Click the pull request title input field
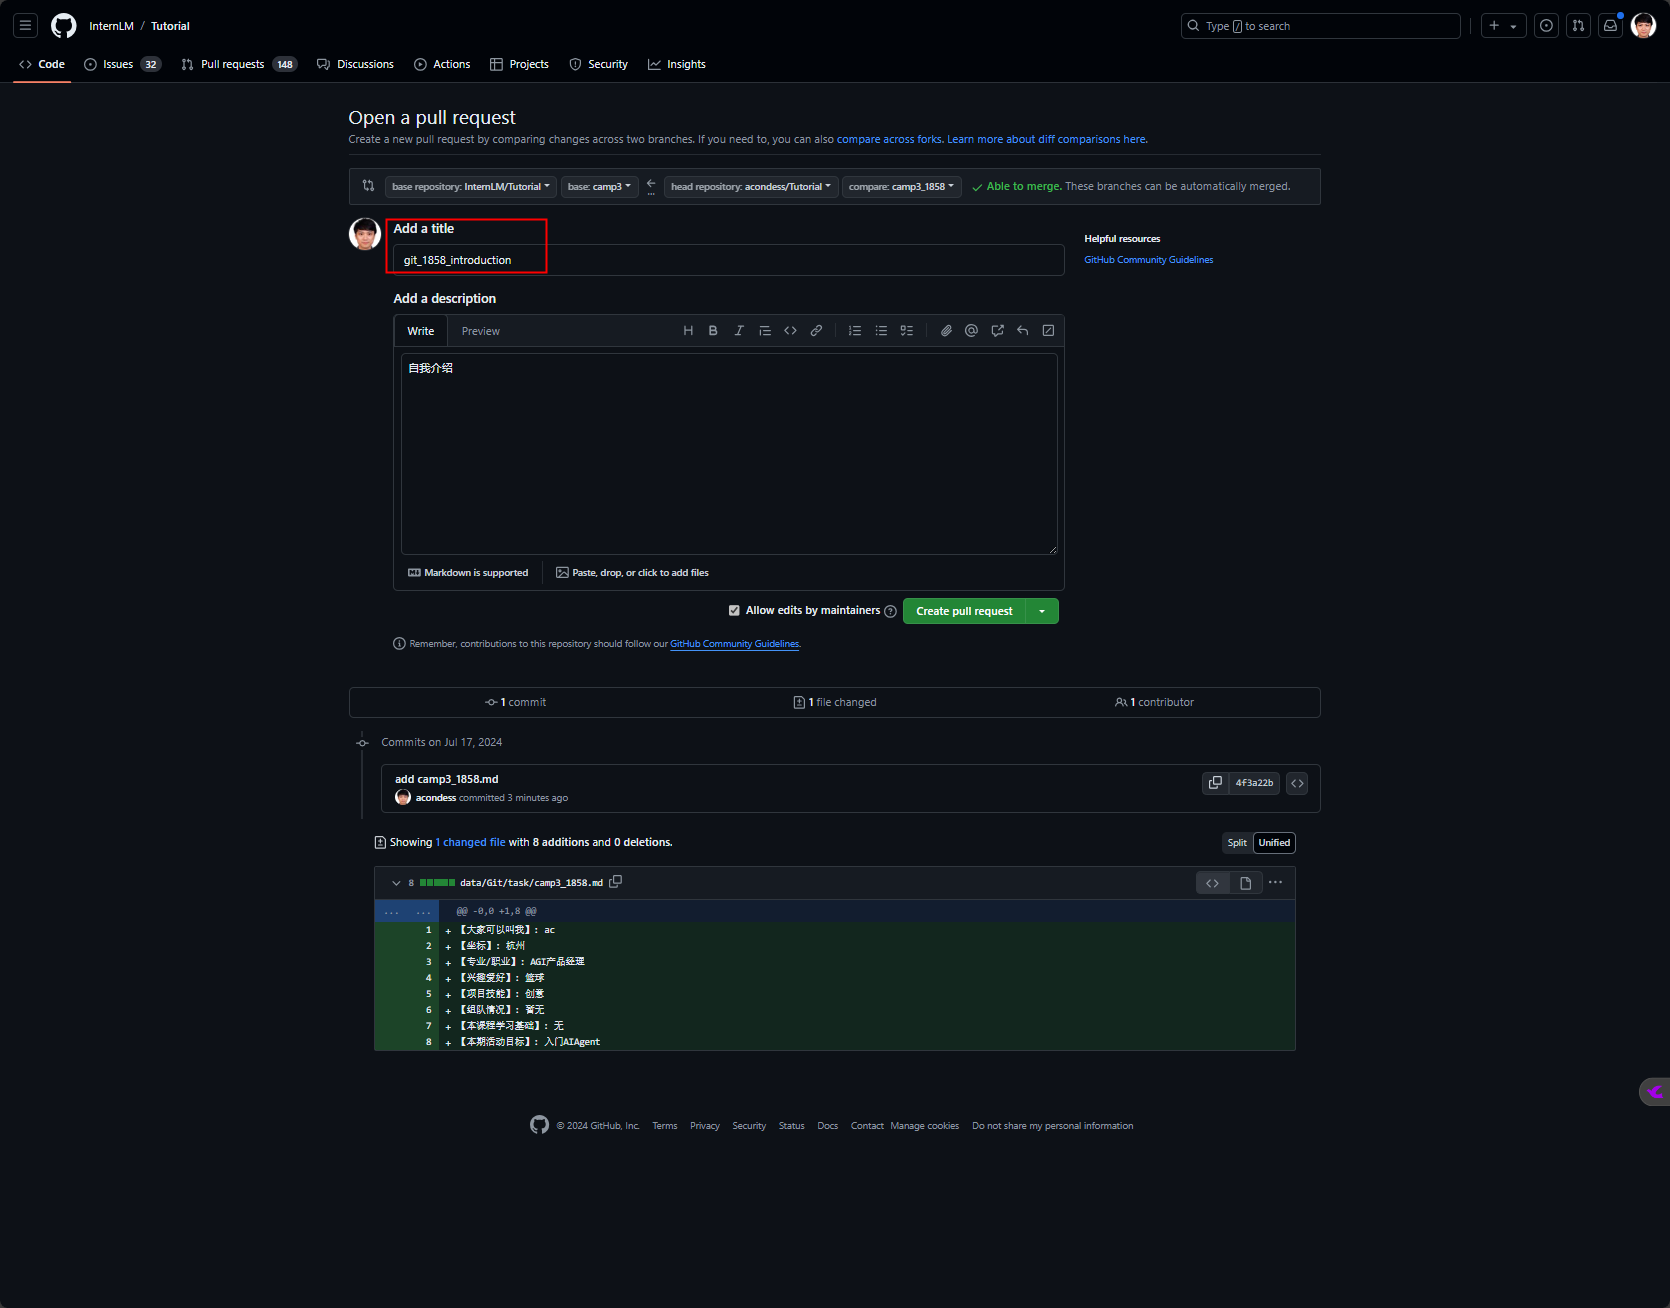This screenshot has width=1670, height=1308. point(728,260)
